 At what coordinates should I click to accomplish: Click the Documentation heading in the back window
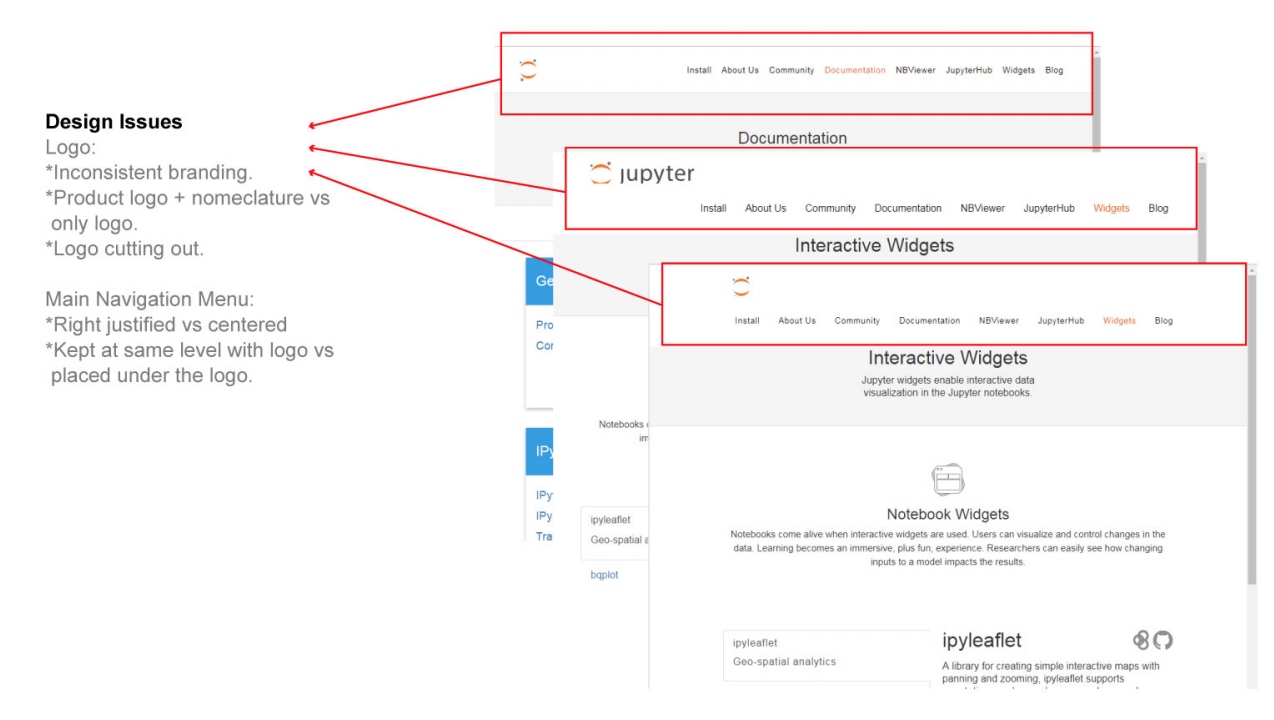[x=792, y=138]
